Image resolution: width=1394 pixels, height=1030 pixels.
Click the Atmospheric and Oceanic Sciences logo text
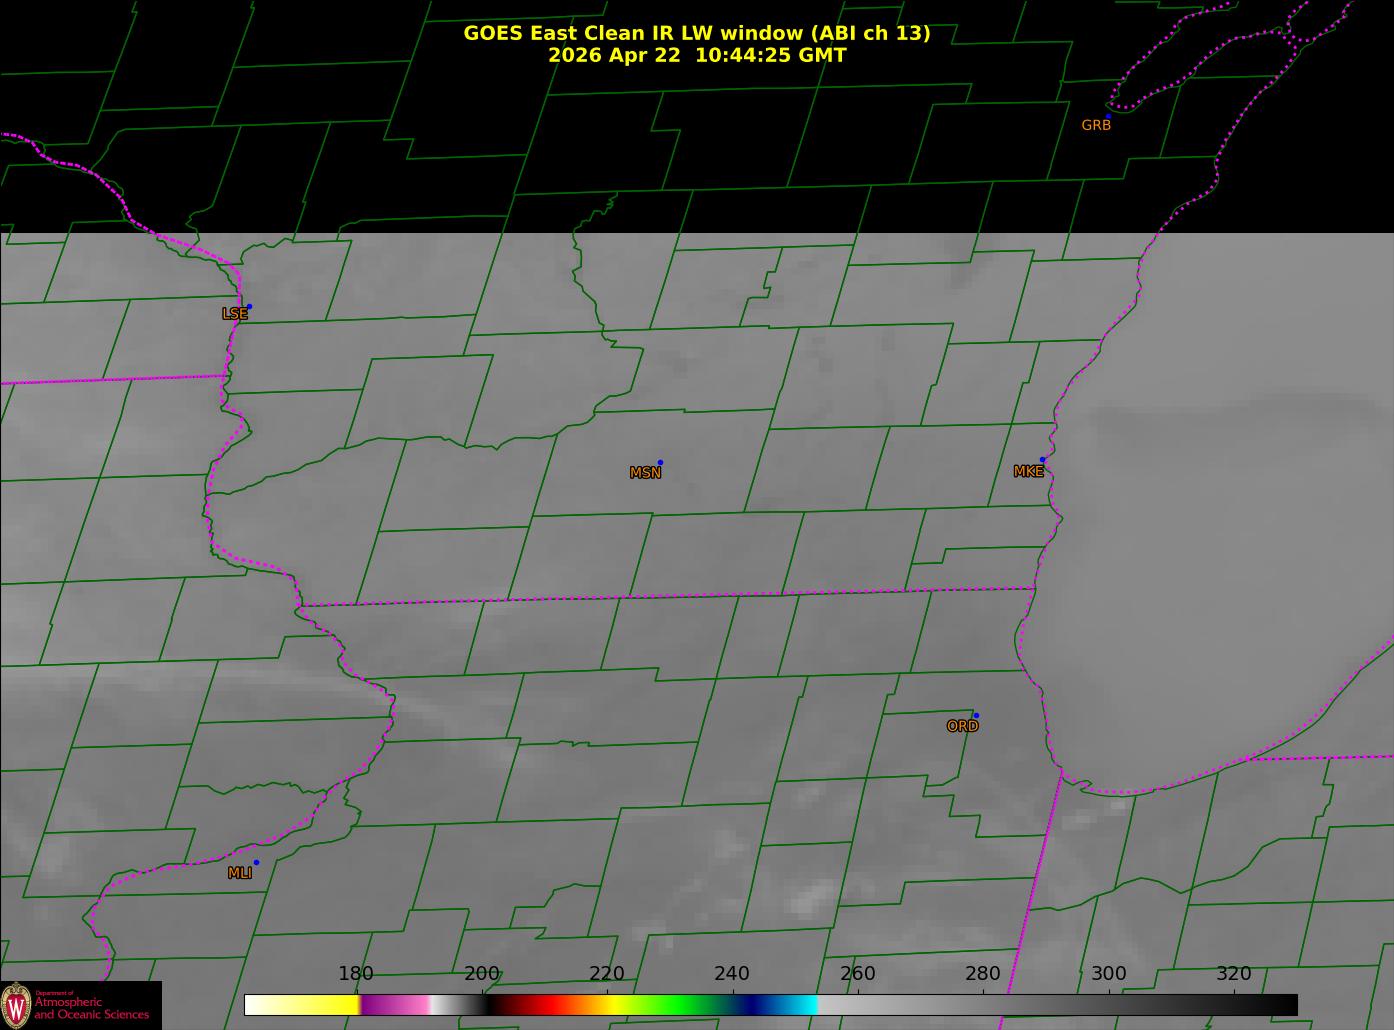click(92, 1007)
